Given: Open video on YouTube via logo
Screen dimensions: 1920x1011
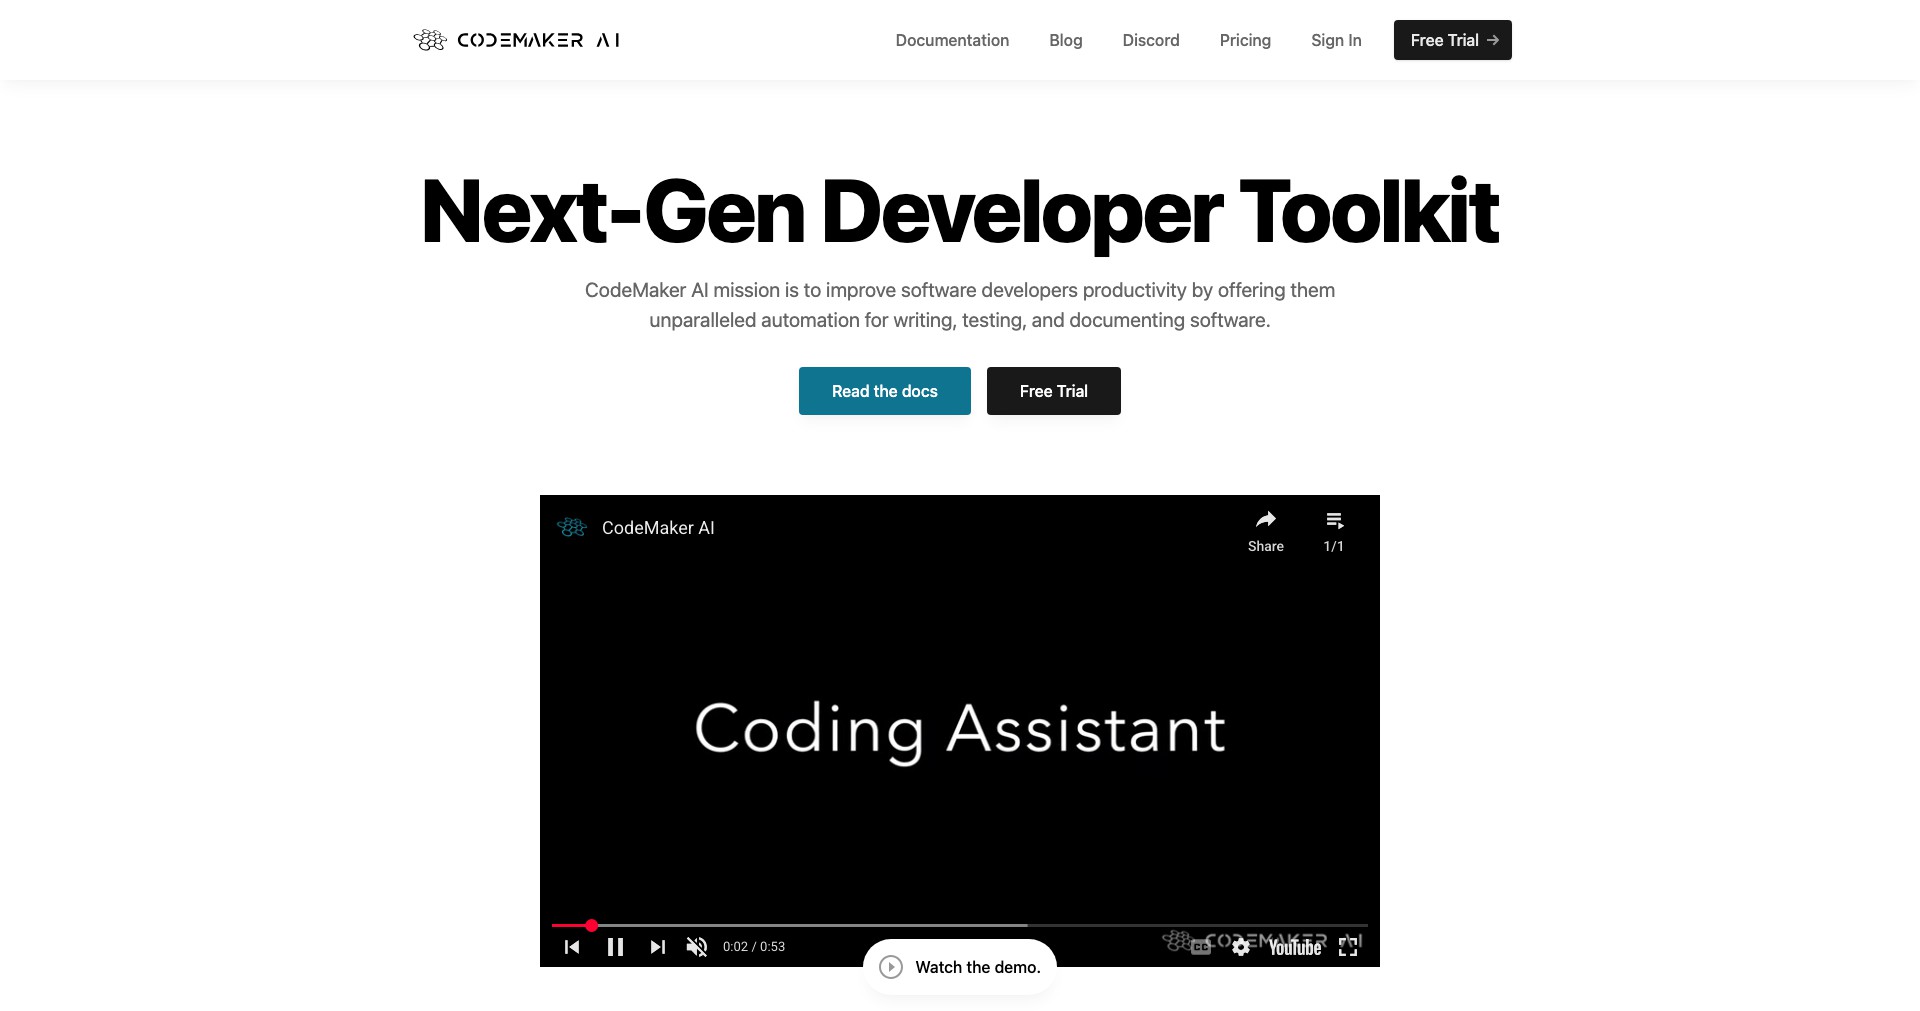Looking at the screenshot, I should click(1295, 947).
